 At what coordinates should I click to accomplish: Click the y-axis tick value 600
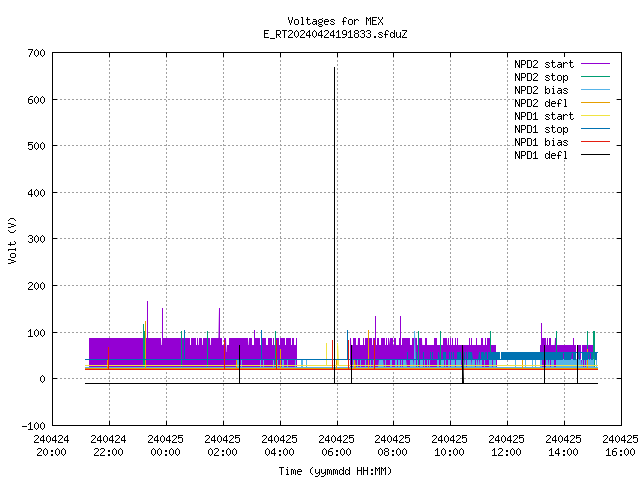pyautogui.click(x=36, y=100)
